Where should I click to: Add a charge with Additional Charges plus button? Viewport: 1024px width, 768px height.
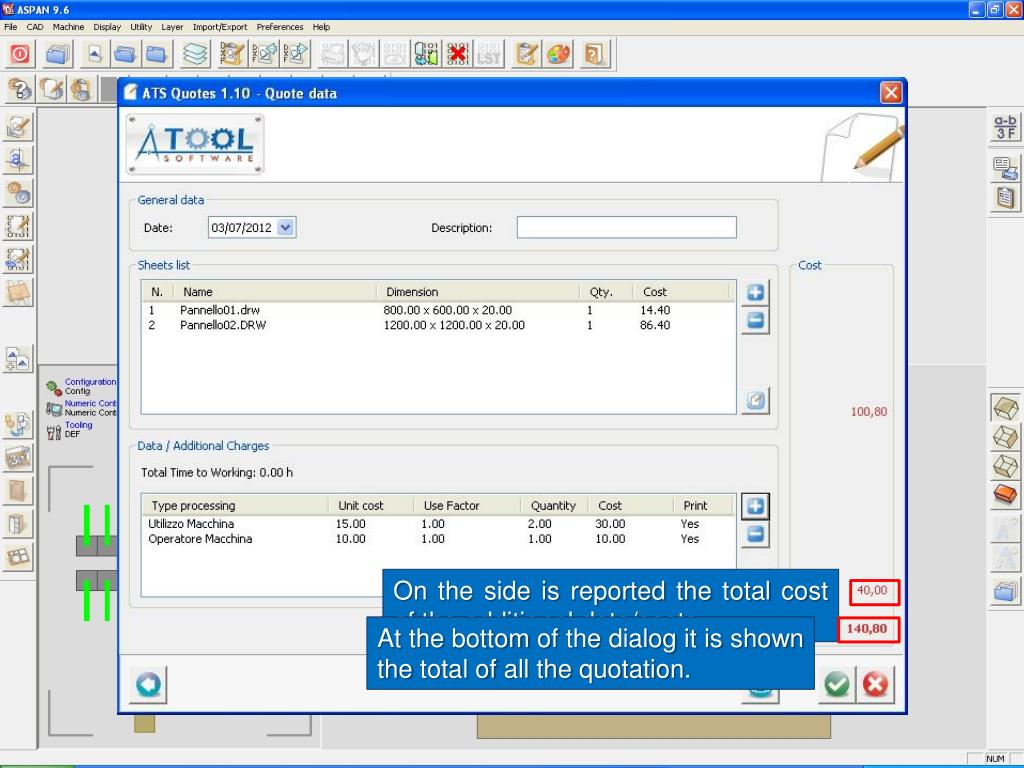(756, 506)
